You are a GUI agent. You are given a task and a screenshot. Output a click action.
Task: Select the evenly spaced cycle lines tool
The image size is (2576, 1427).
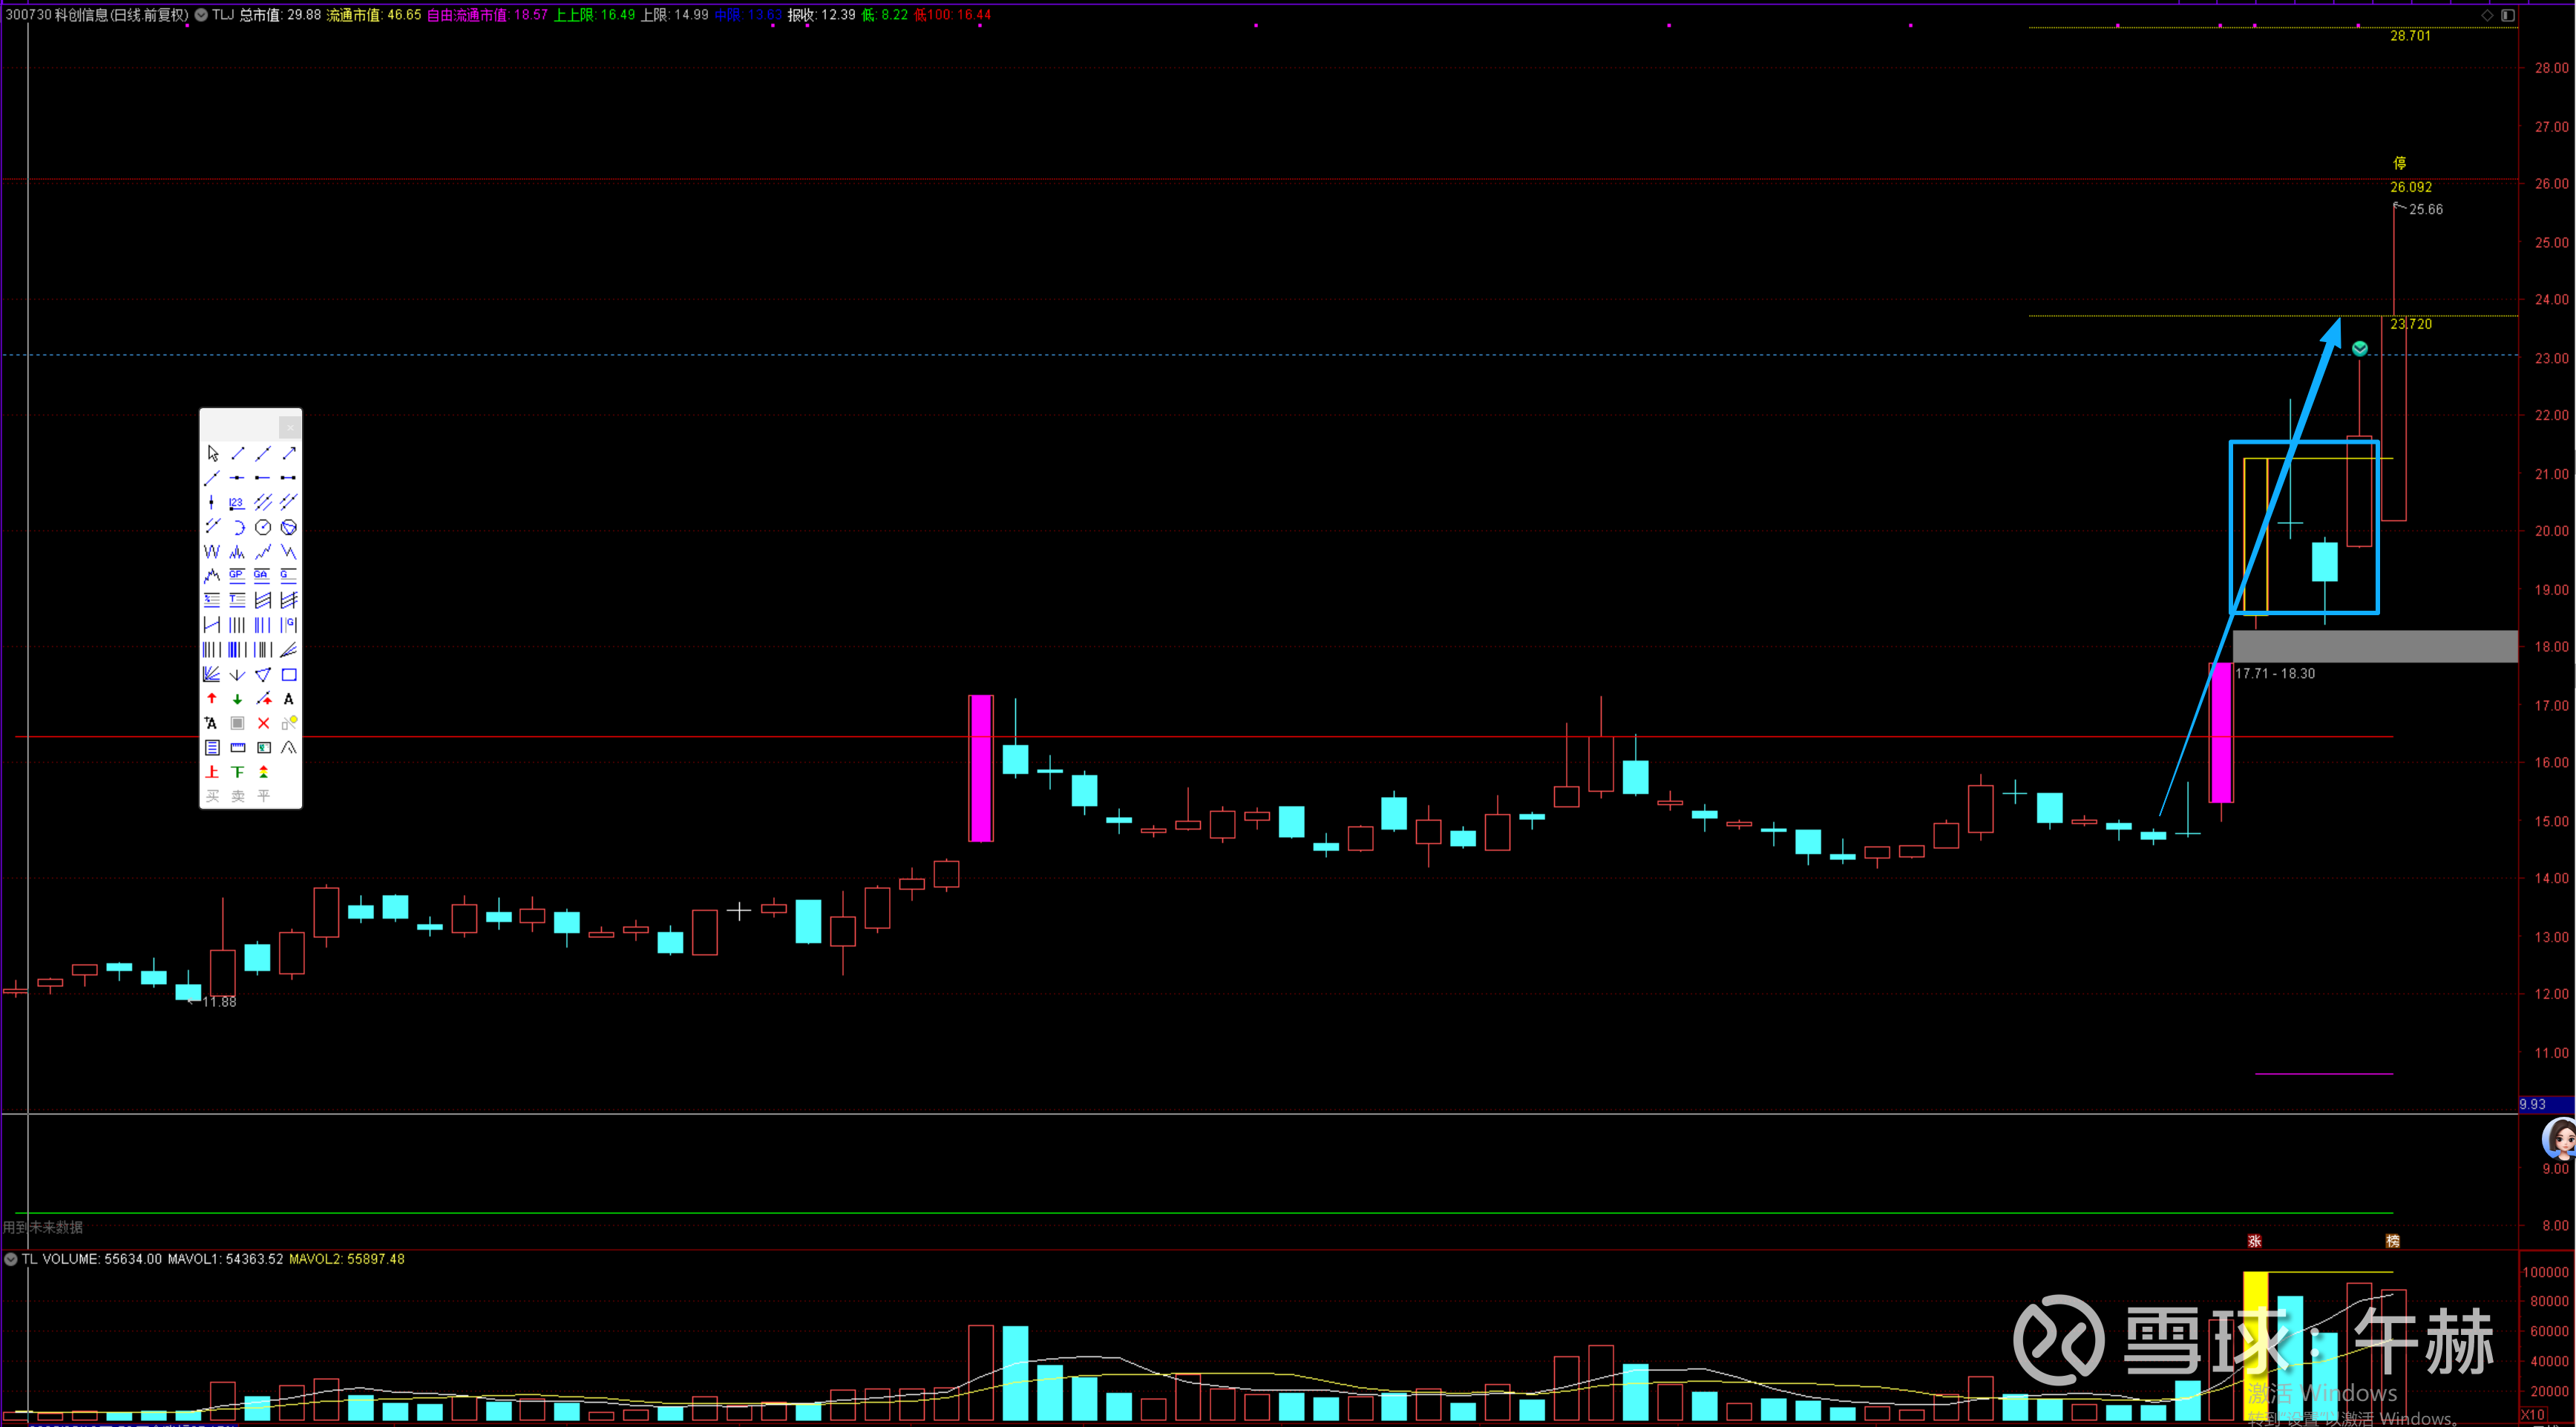237,625
